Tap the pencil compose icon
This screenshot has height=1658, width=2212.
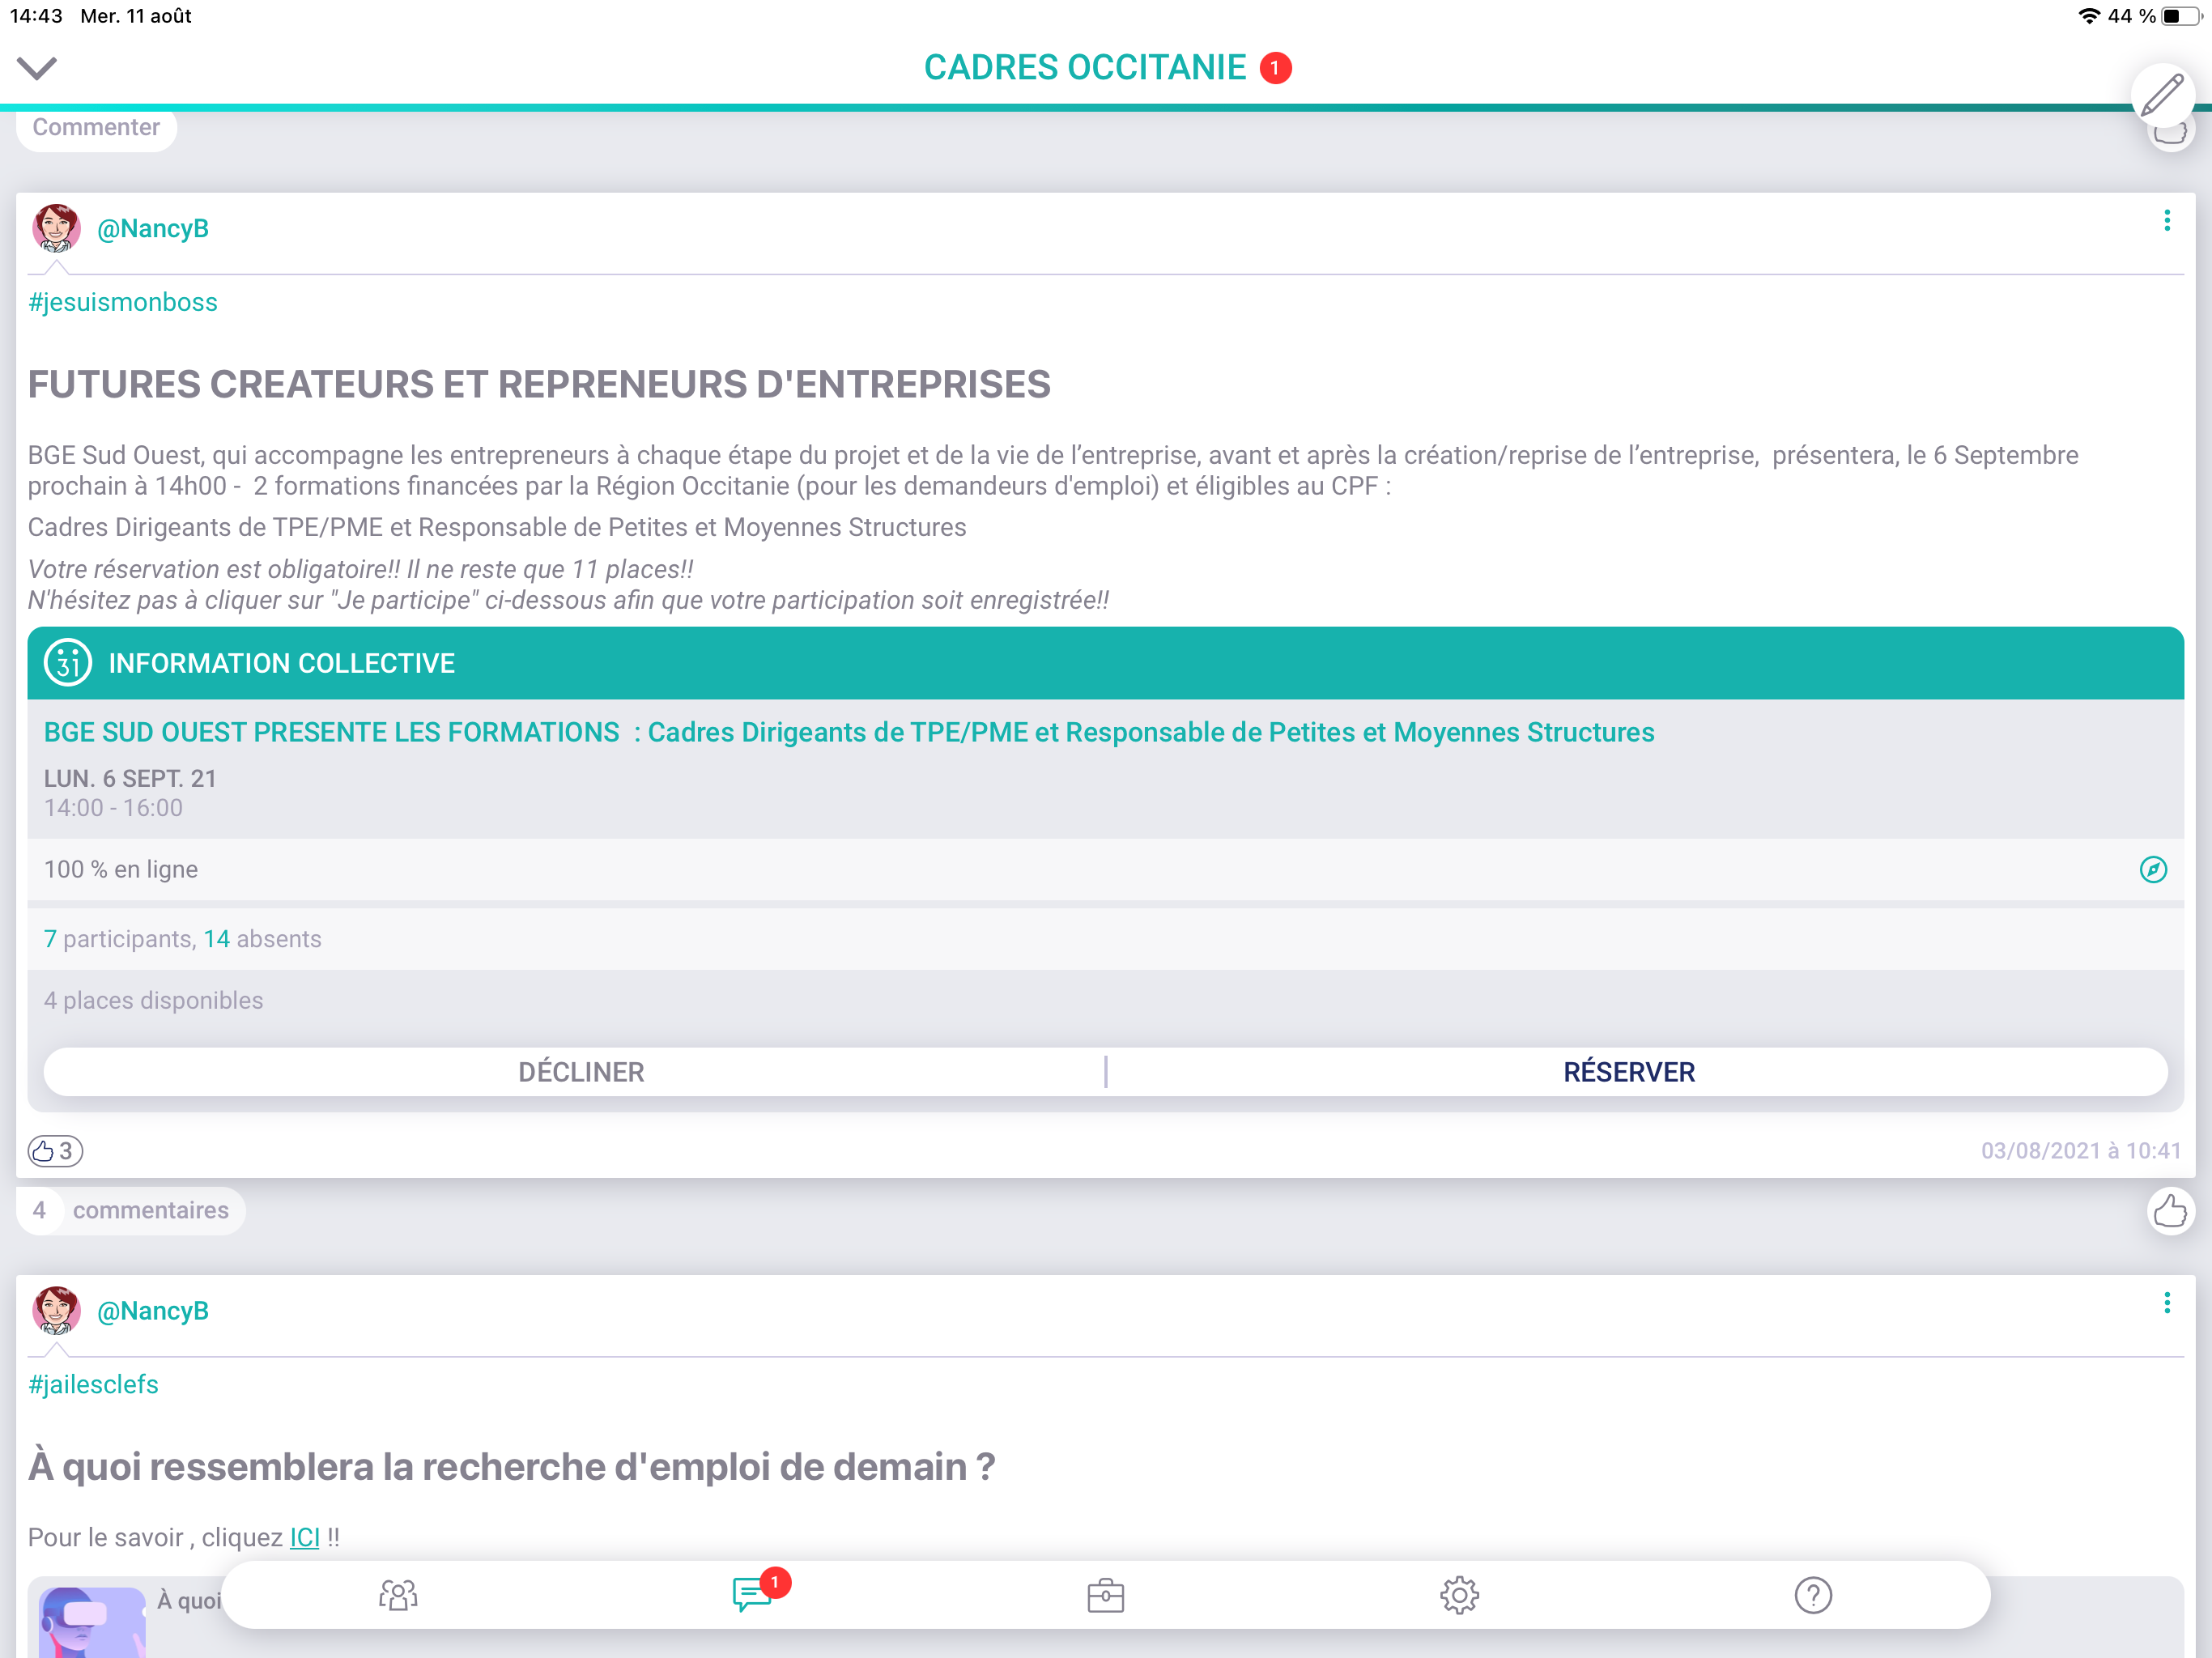coord(2161,95)
